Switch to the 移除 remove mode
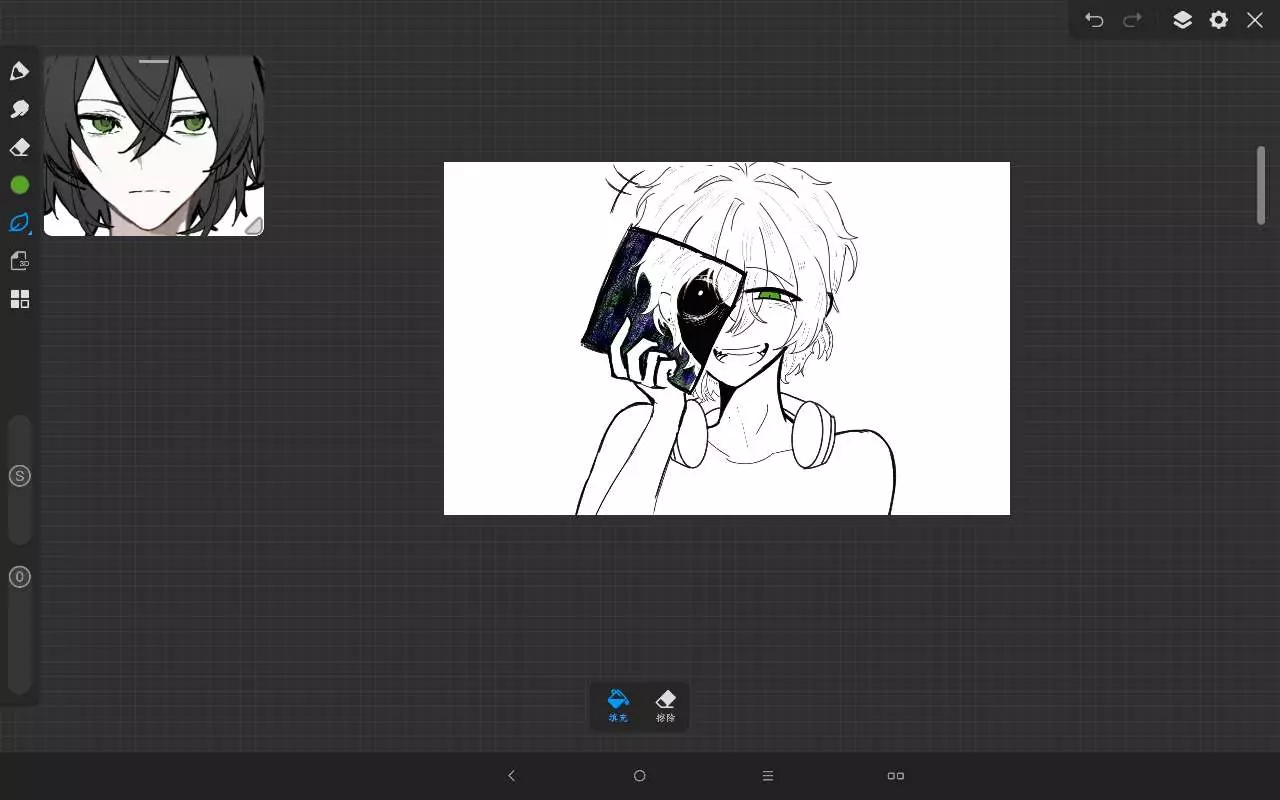 [x=665, y=706]
